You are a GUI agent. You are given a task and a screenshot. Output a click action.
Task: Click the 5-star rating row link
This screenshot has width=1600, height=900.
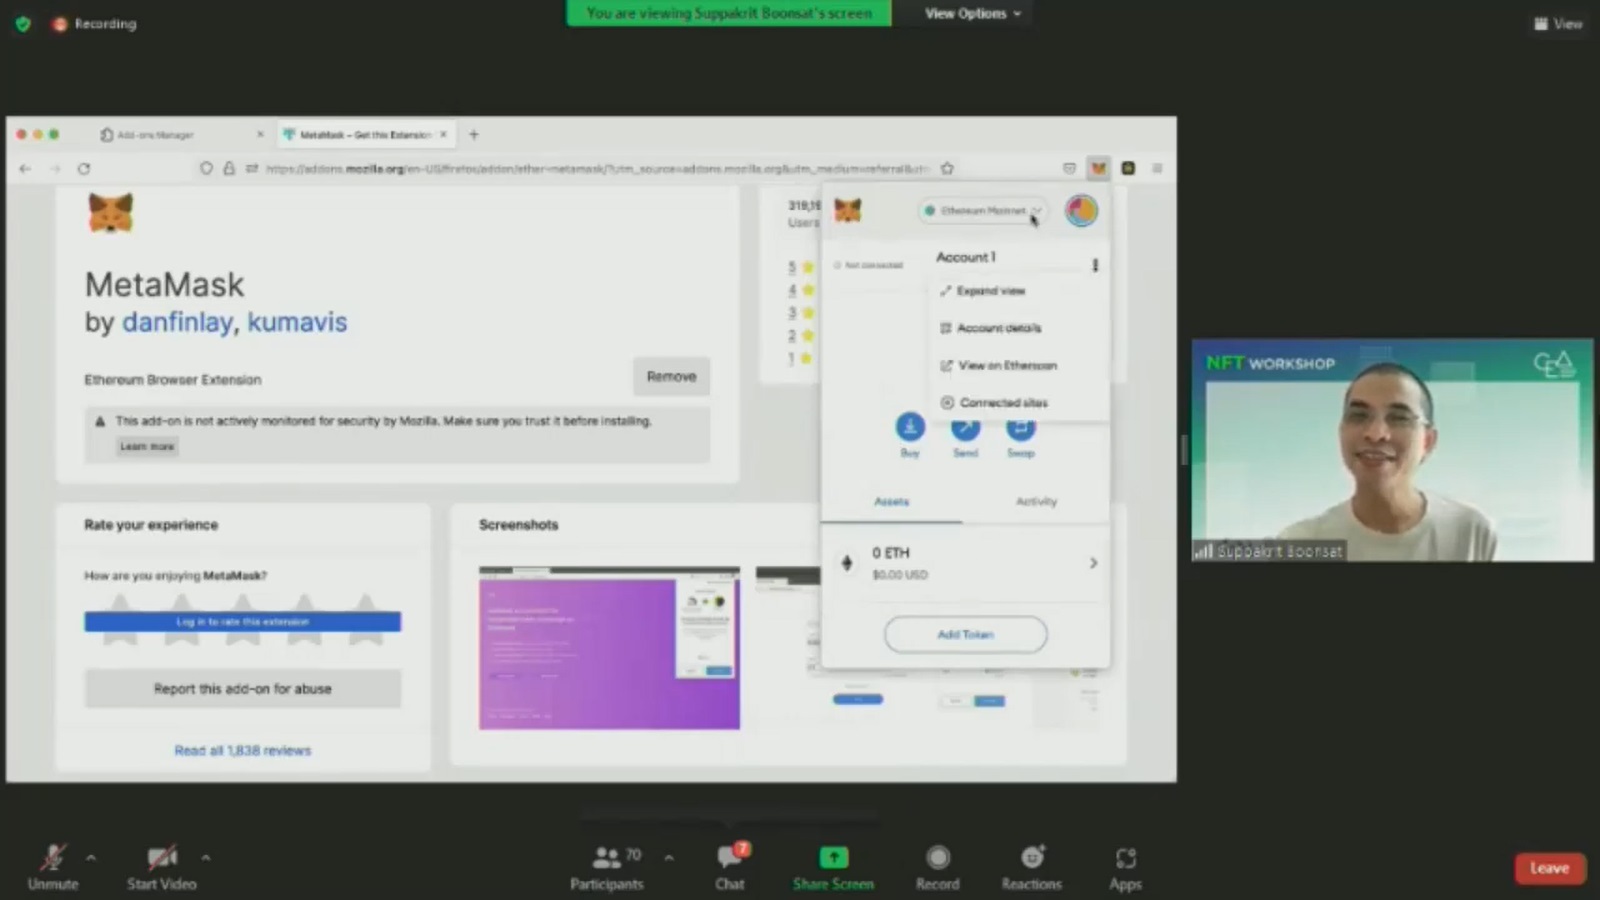click(801, 267)
